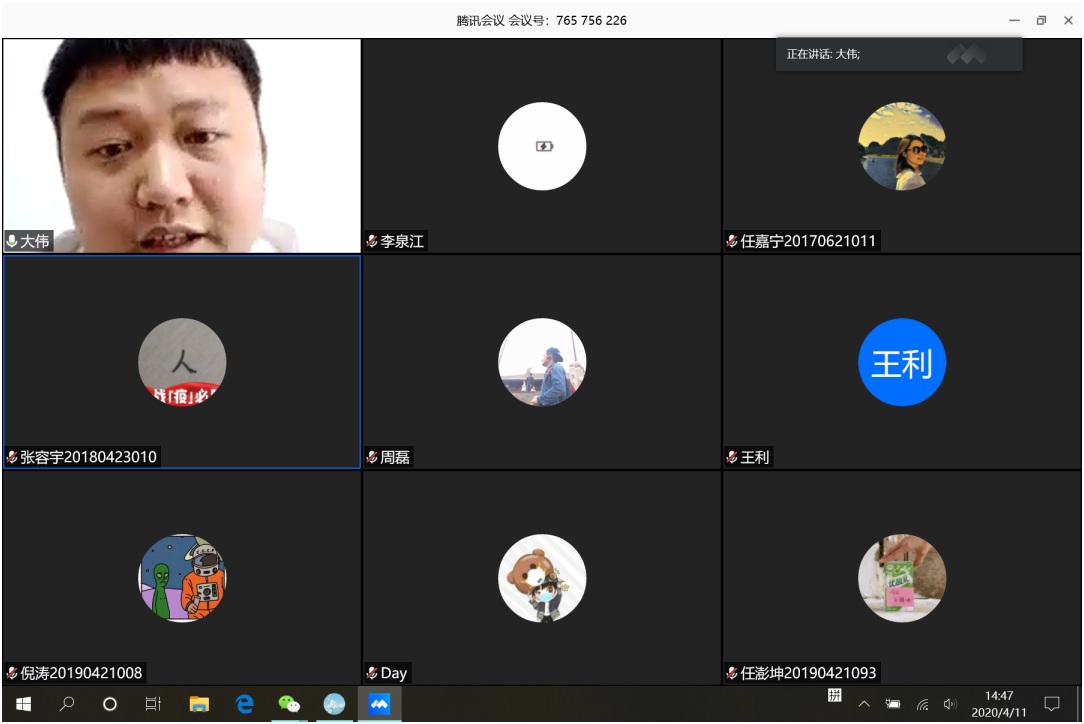Screen dimensions: 1084x724
Task: Open File Explorer from the taskbar
Action: click(199, 704)
